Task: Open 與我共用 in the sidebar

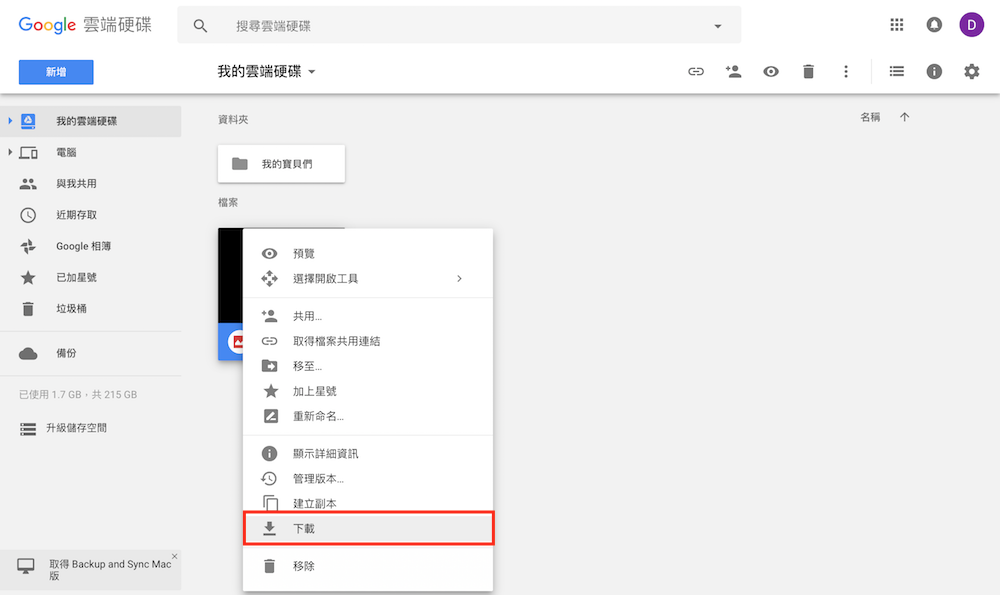Action: click(x=91, y=184)
